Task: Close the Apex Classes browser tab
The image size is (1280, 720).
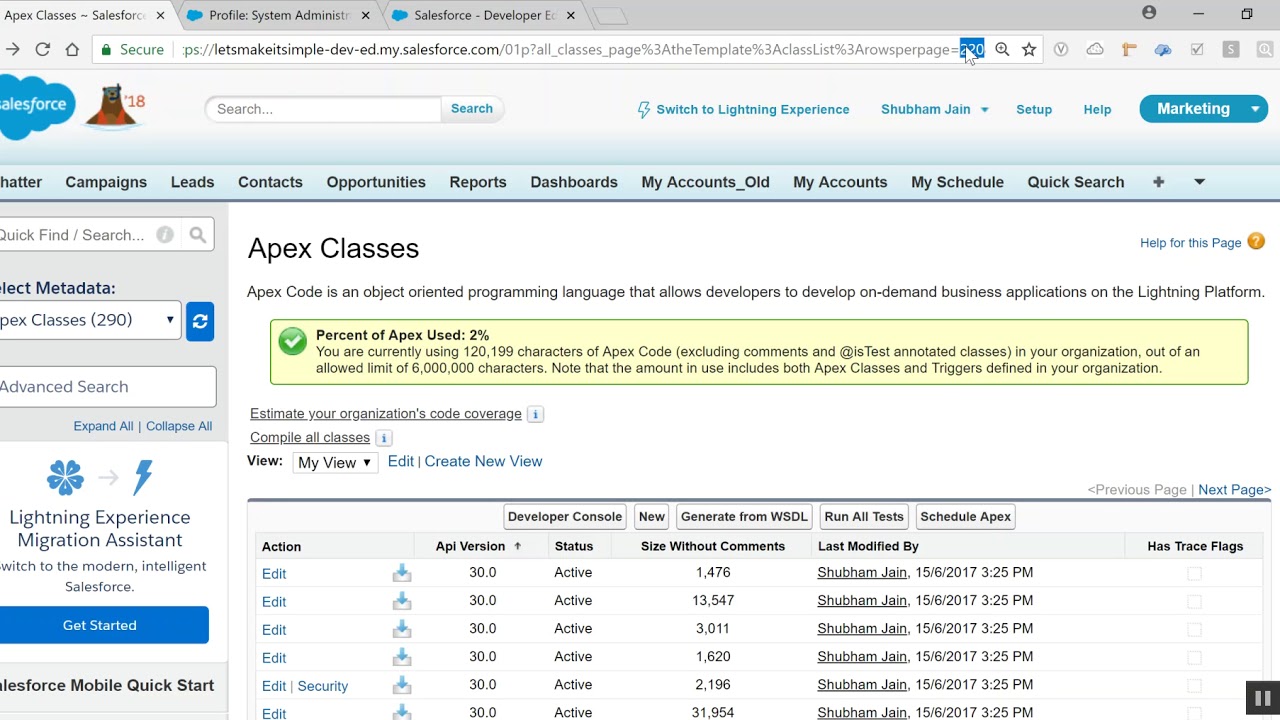Action: click(x=160, y=15)
